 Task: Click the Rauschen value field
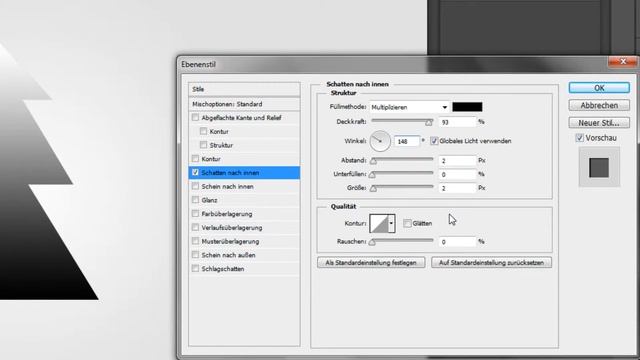(457, 242)
